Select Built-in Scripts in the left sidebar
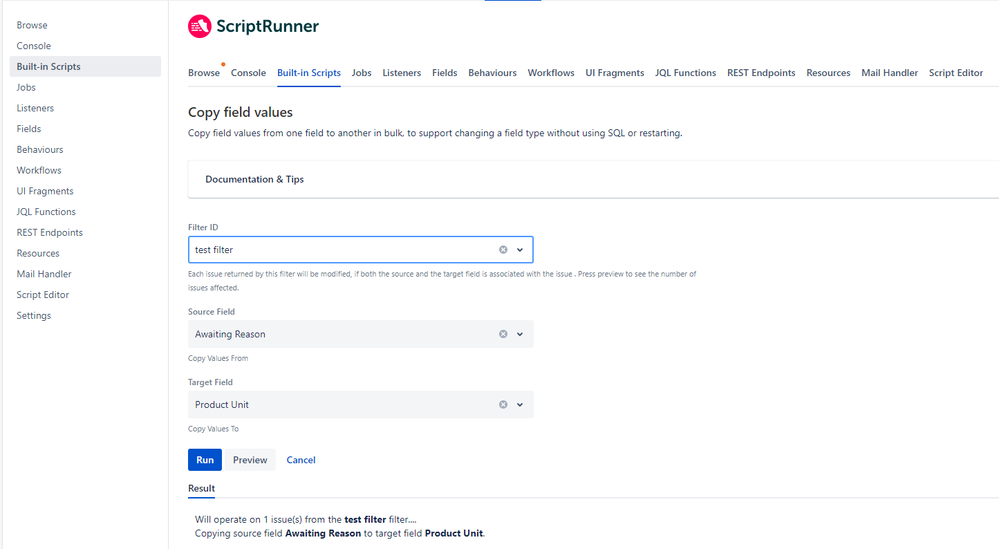999x549 pixels. [85, 66]
